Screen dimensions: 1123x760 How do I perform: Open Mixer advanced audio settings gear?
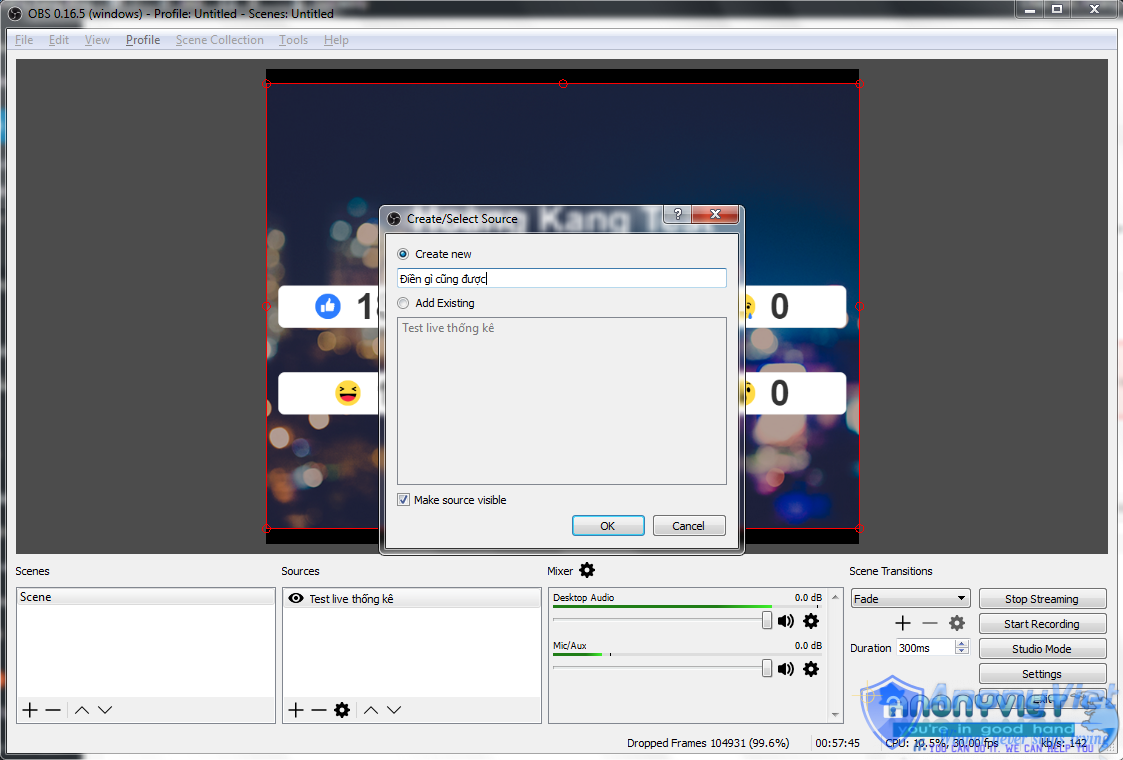(587, 570)
